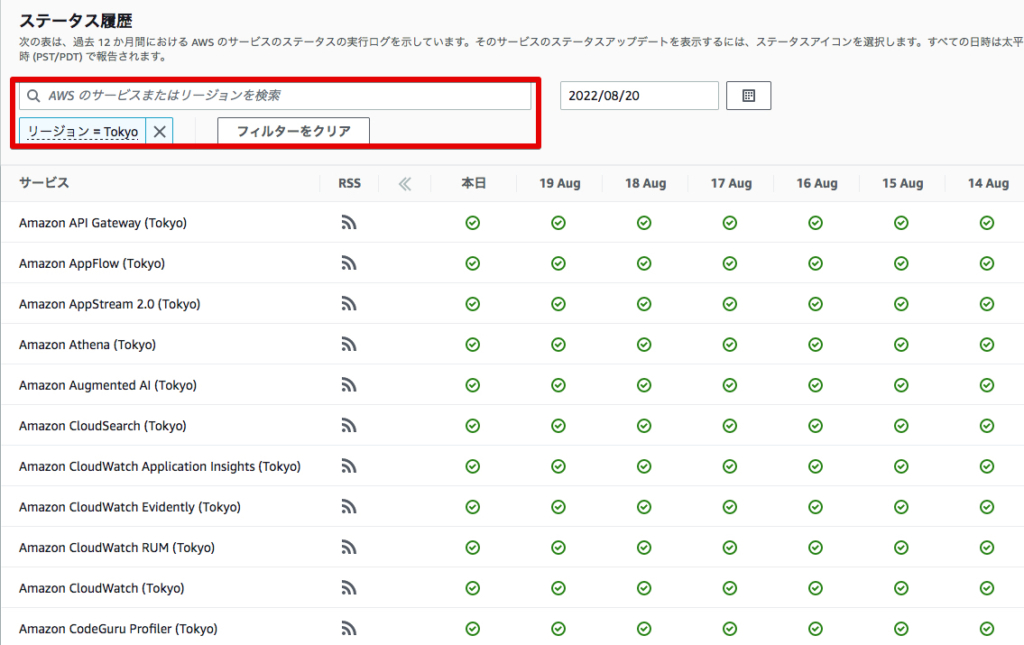Check 14 Aug status icon for Amazon CloudSearch
The height and width of the screenshot is (645, 1024).
(x=987, y=425)
